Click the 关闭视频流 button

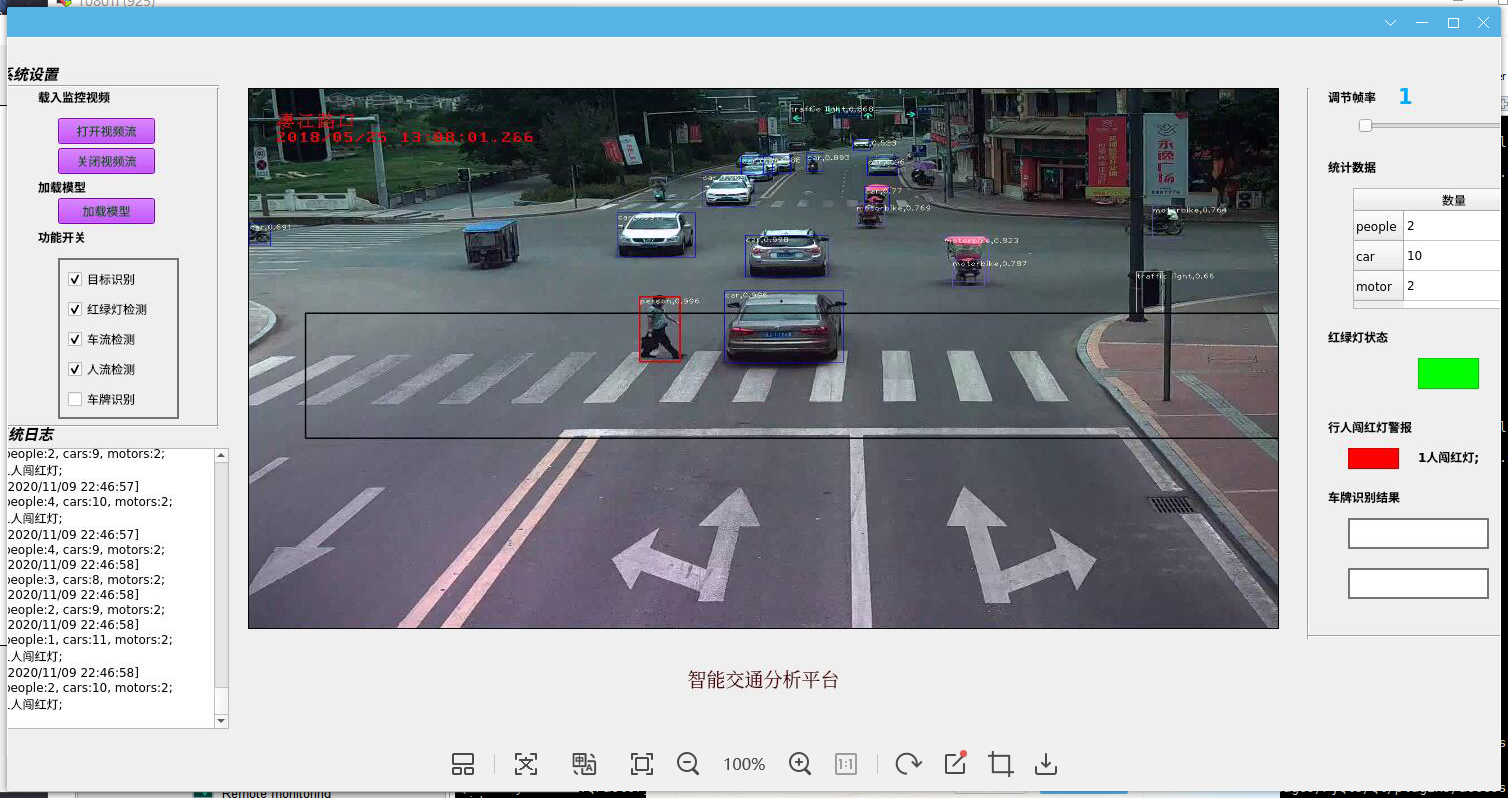106,161
